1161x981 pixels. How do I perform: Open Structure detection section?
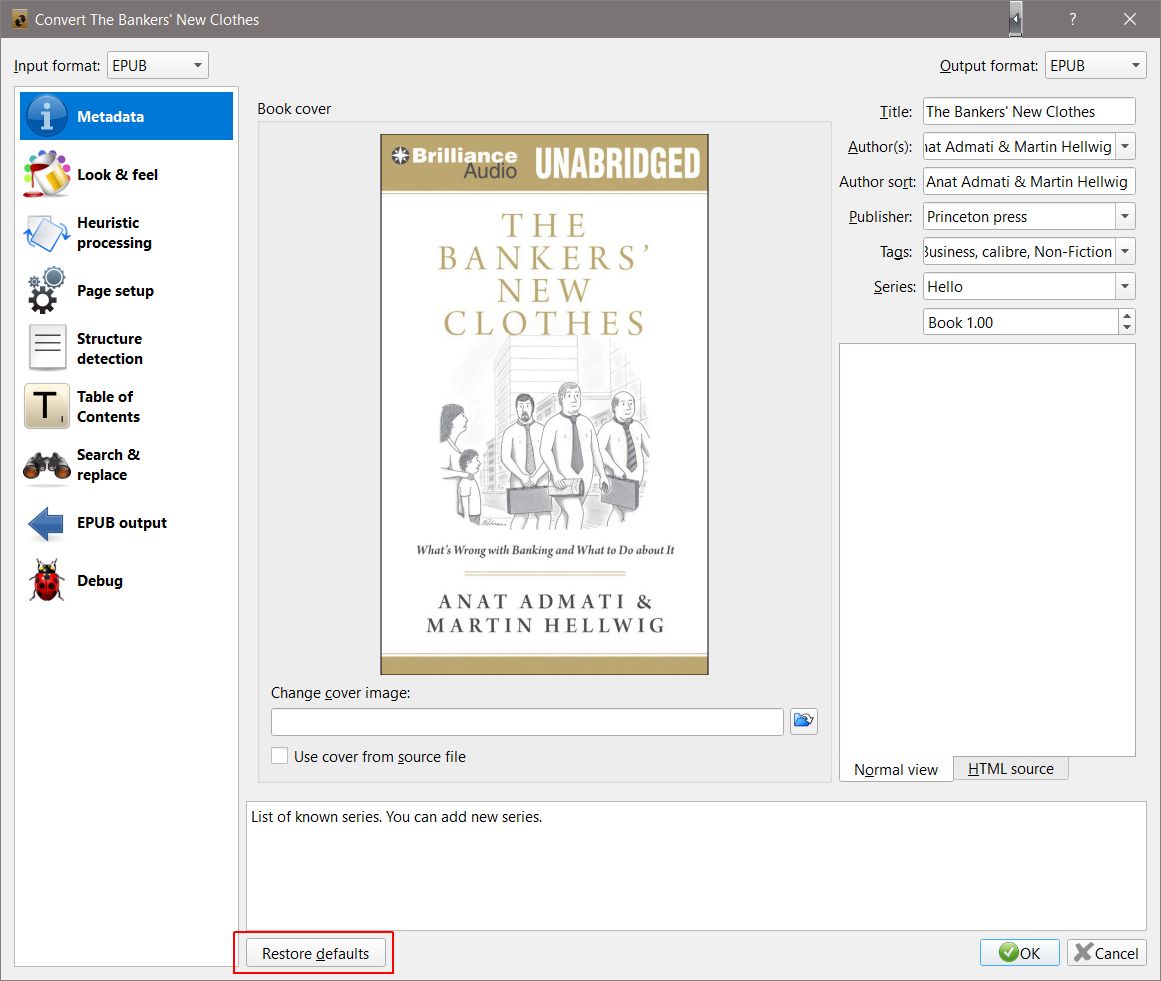tap(126, 349)
